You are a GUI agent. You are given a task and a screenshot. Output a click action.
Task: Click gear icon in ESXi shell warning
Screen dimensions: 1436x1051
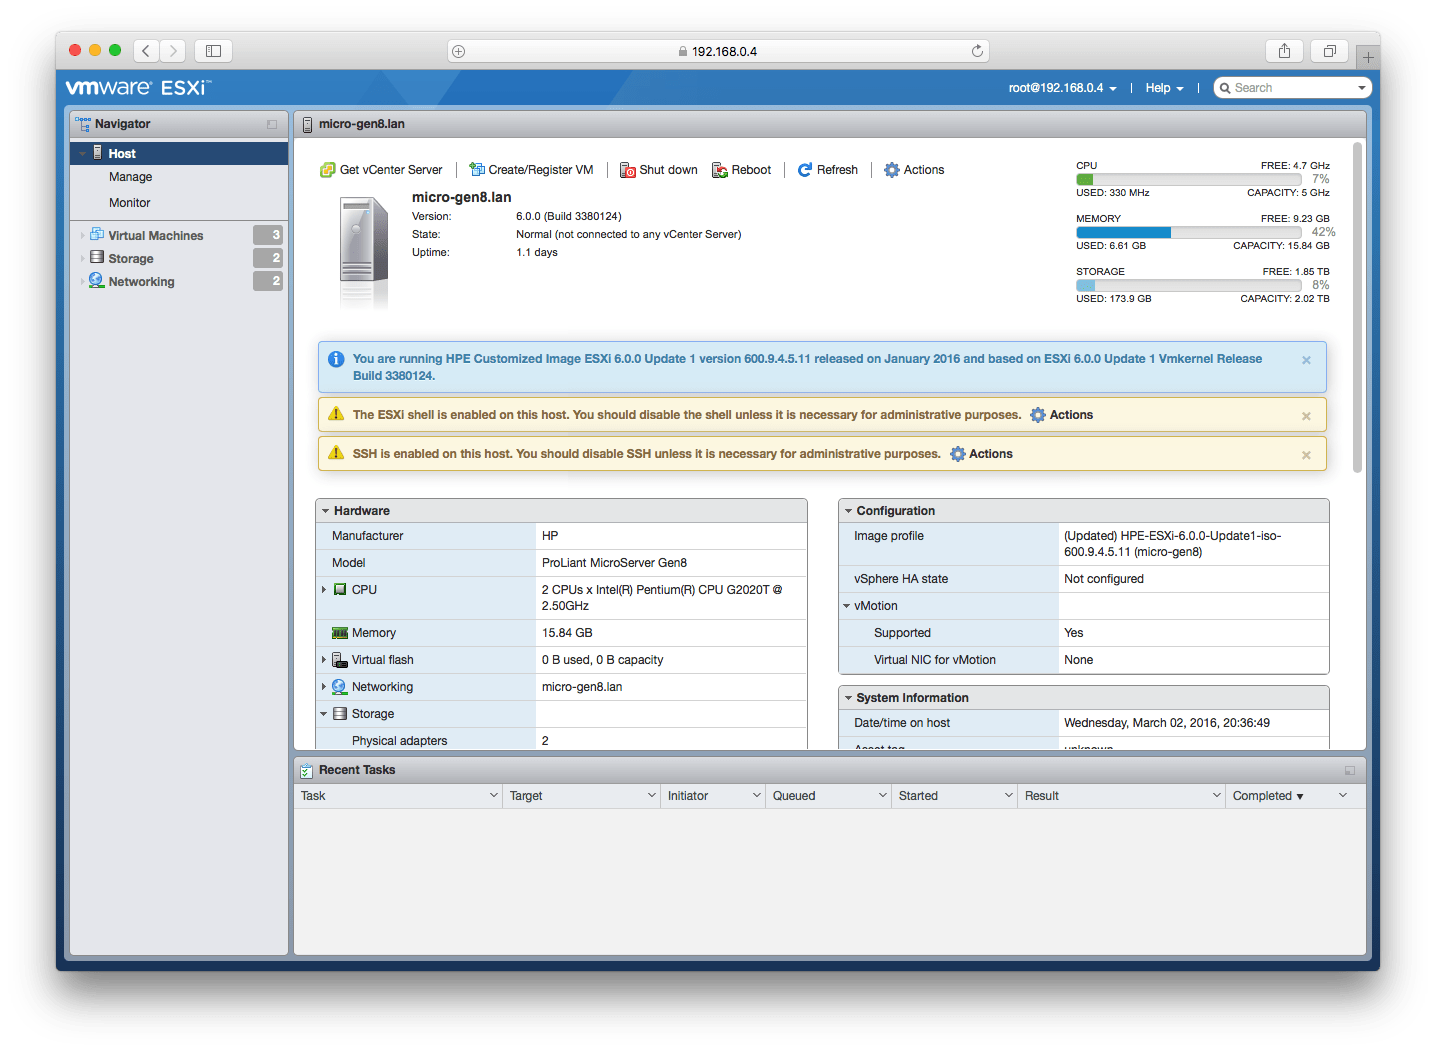pyautogui.click(x=1038, y=415)
